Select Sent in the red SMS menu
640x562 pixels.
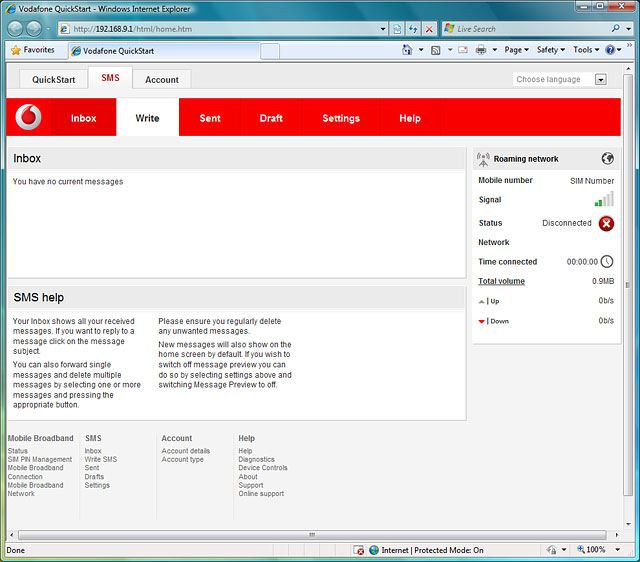[x=210, y=118]
